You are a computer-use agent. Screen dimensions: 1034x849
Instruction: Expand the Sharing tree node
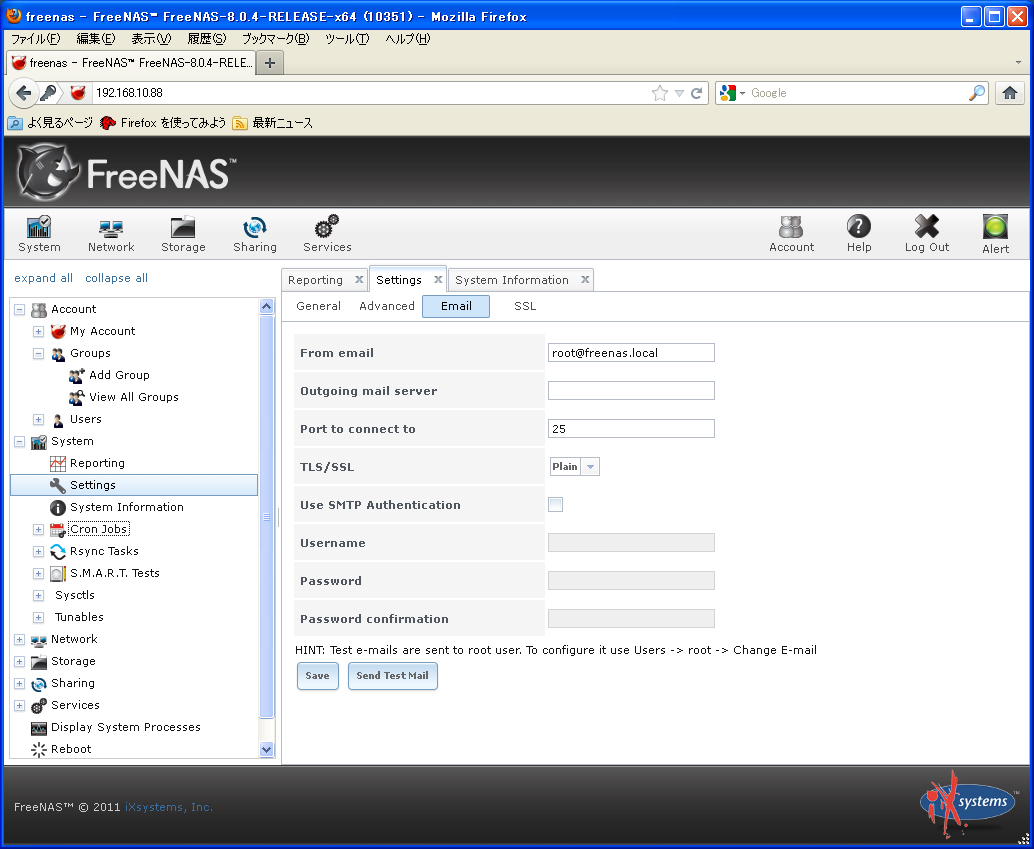(20, 683)
